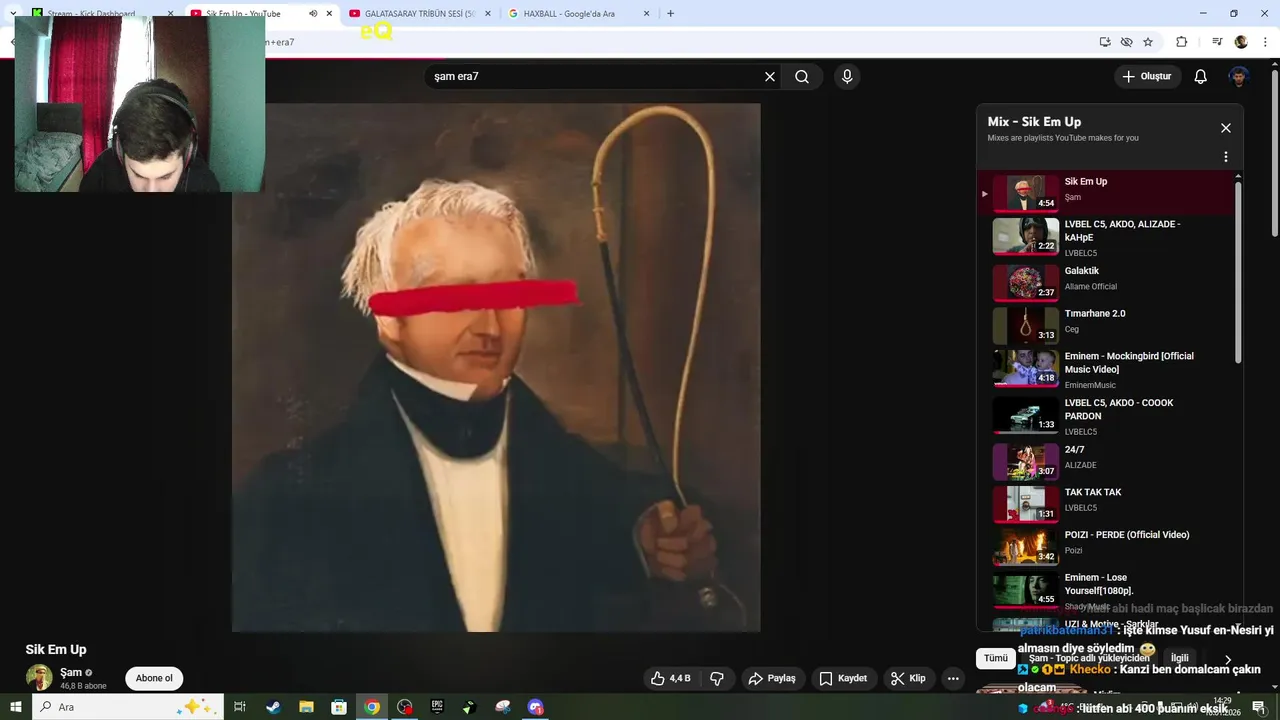
Task: Play Eminem - Lose Yourself[1080p]
Action: [1106, 590]
